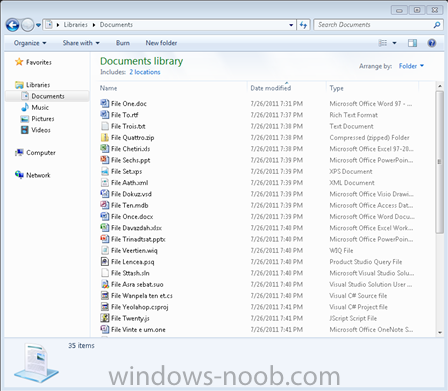The height and width of the screenshot is (391, 448).
Task: Open the Share with menu
Action: coord(81,43)
